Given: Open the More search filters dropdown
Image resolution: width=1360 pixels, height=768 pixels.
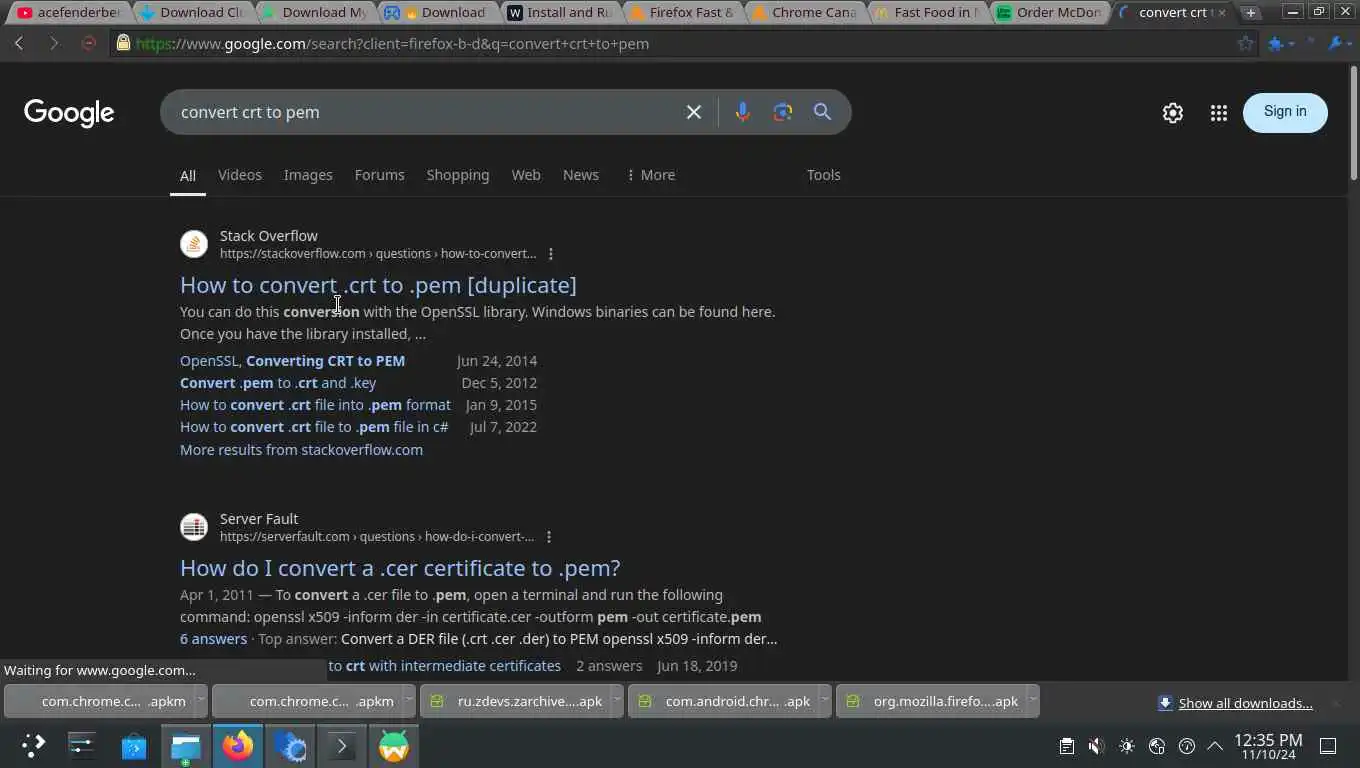Looking at the screenshot, I should click(x=650, y=175).
